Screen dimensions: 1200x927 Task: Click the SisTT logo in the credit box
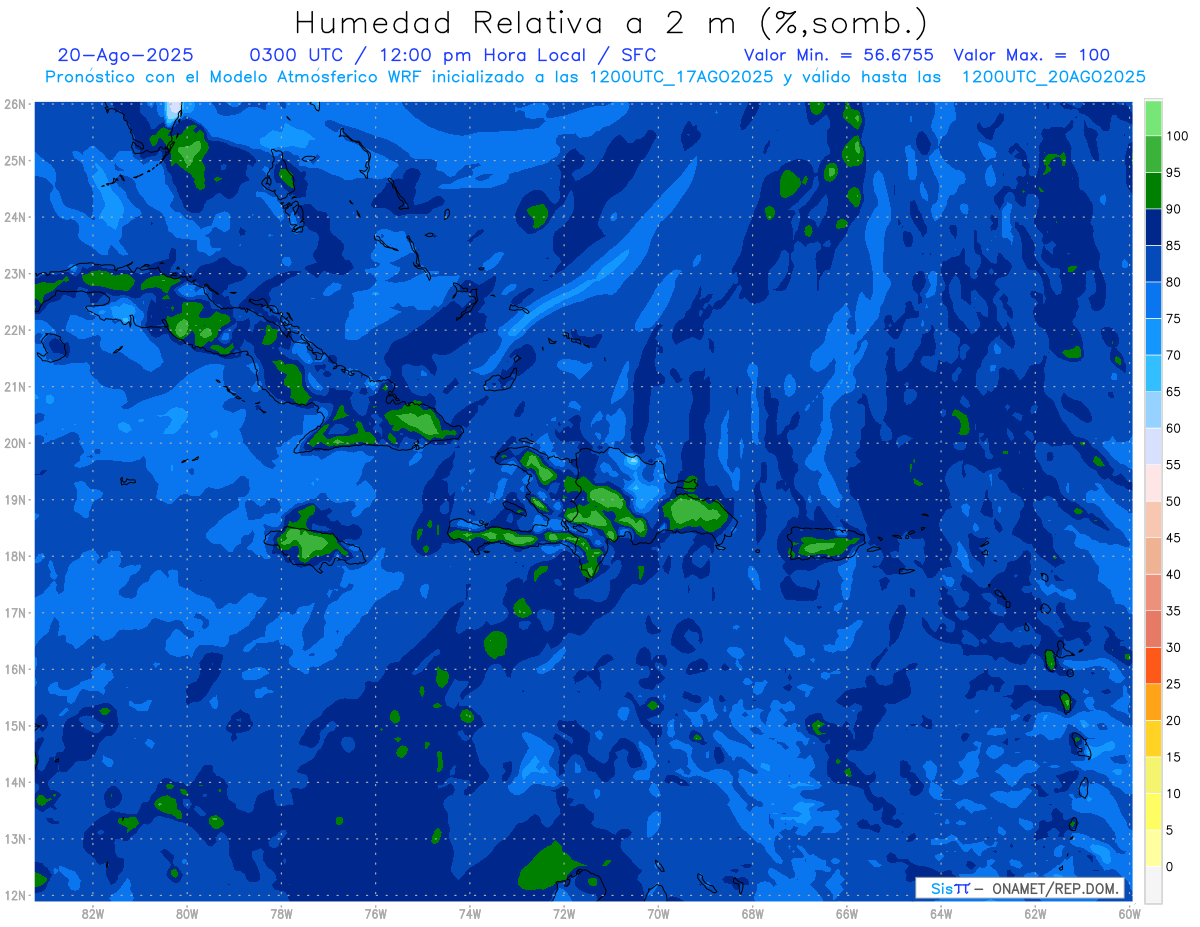pyautogui.click(x=950, y=889)
